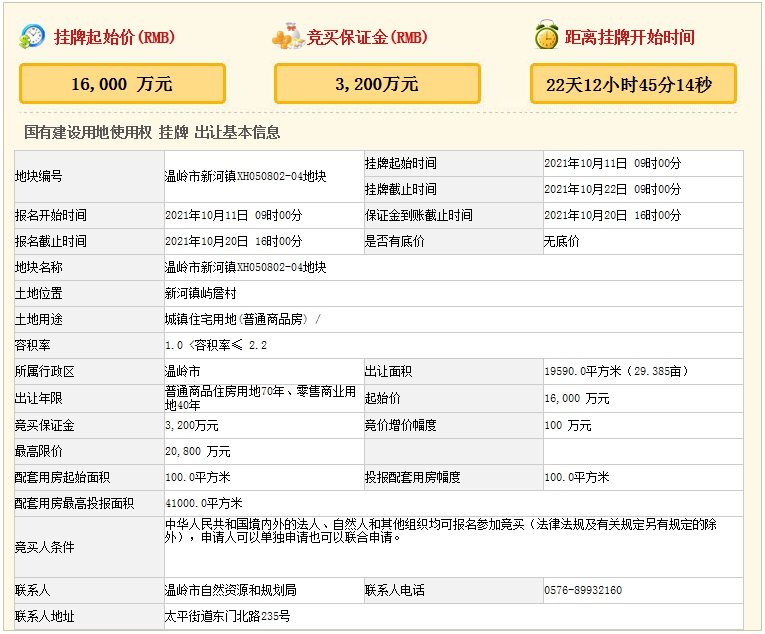Click the 投报配套用房幅度 value 100.0平方米

point(577,477)
